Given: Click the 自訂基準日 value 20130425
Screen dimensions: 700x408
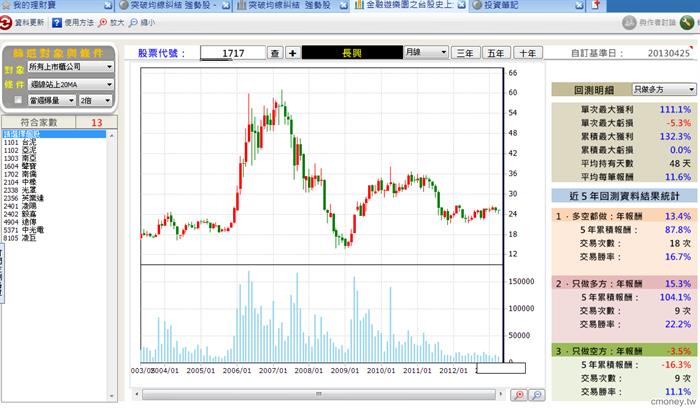Looking at the screenshot, I should pyautogui.click(x=669, y=53).
